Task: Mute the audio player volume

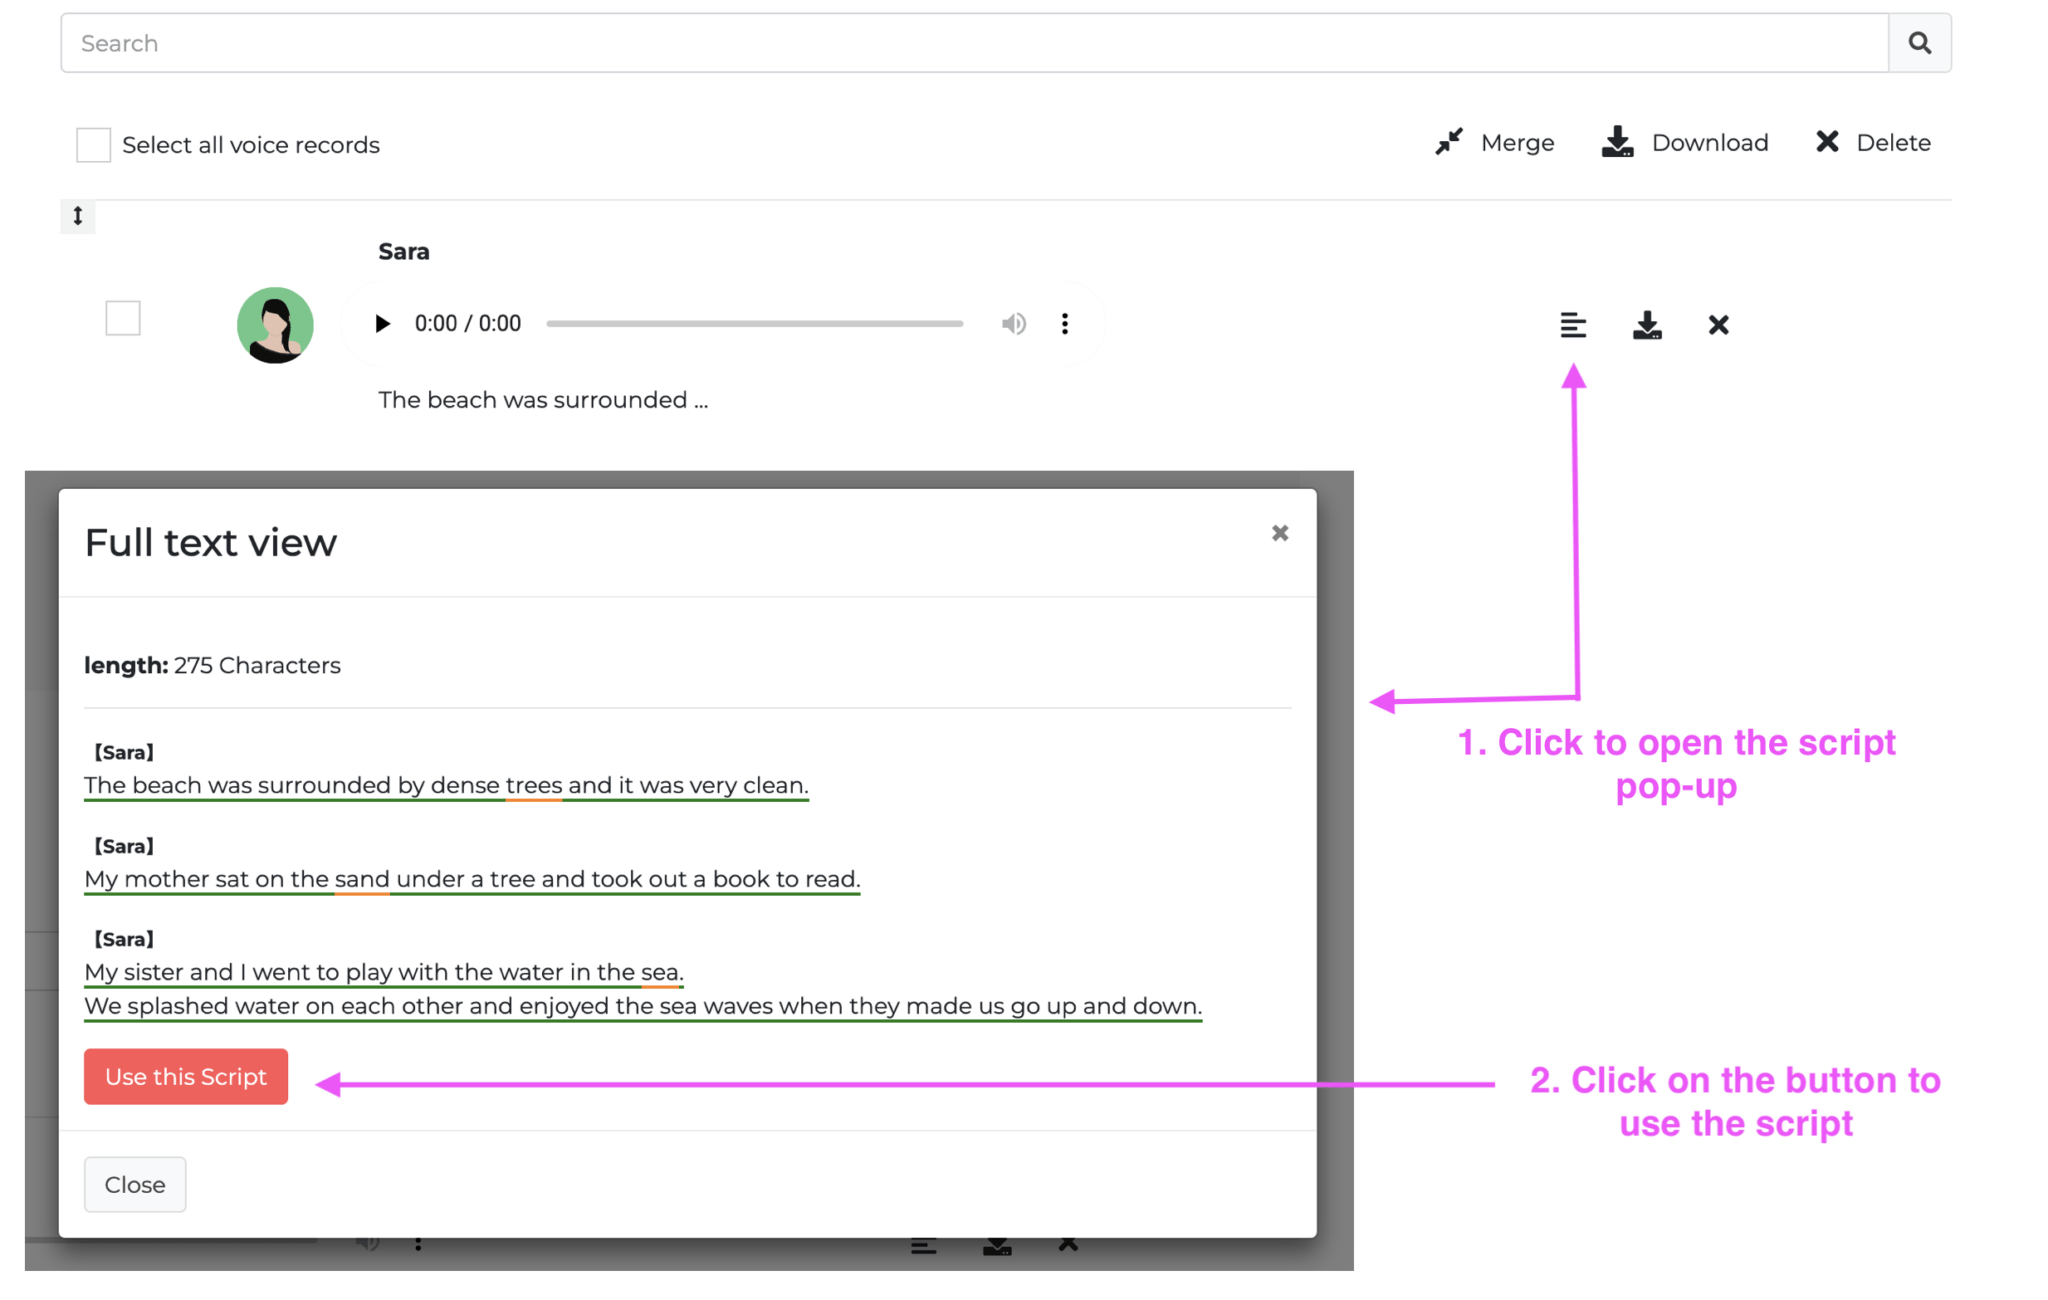Action: [1014, 324]
